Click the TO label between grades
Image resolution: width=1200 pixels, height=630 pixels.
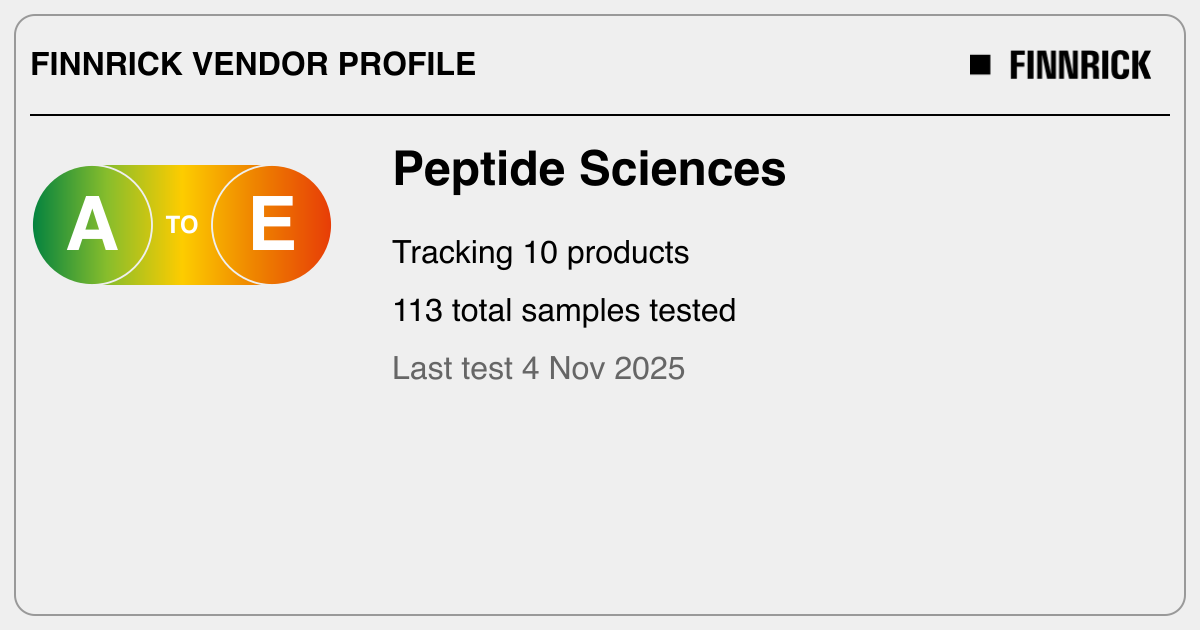coord(182,226)
